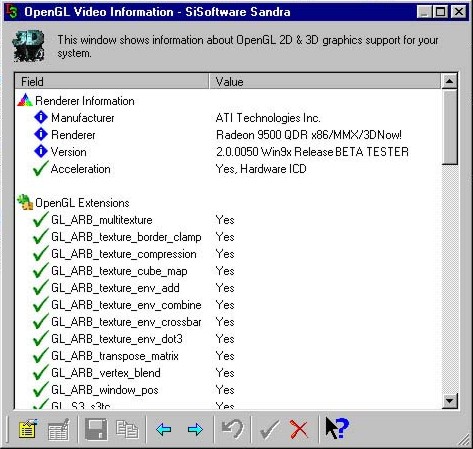The height and width of the screenshot is (449, 473).
Task: Select the Renderer field label
Action: click(x=73, y=135)
